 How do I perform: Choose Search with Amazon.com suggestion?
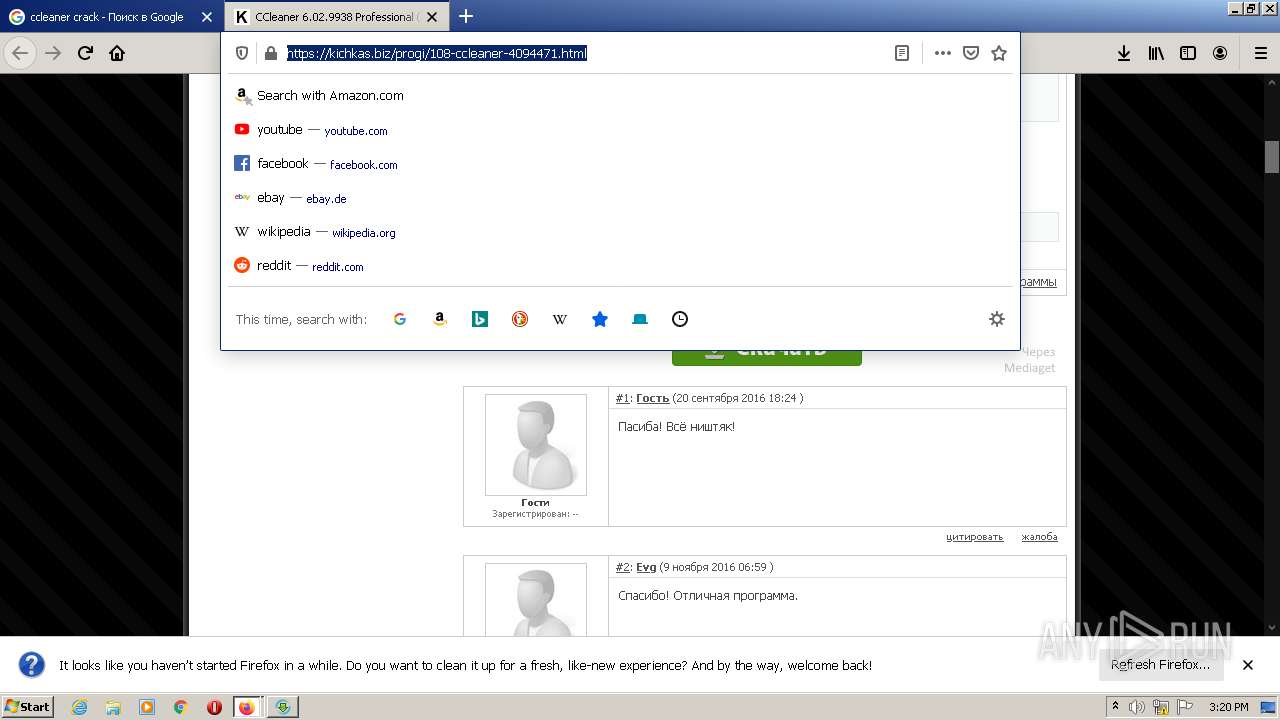click(x=620, y=96)
